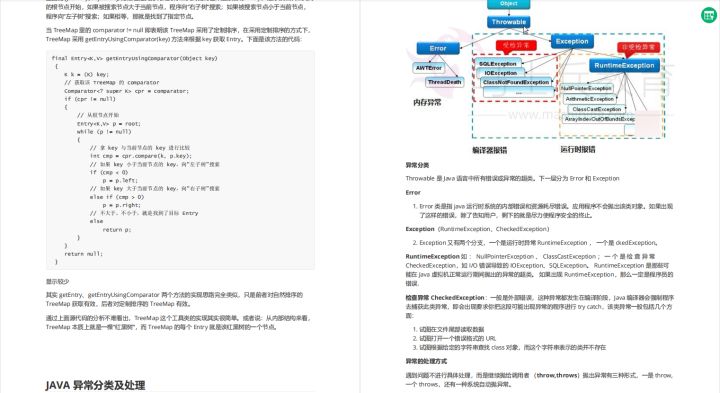Viewport: 720px width, 393px height.
Task: Click the Object node atop the diagram
Action: point(509,4)
